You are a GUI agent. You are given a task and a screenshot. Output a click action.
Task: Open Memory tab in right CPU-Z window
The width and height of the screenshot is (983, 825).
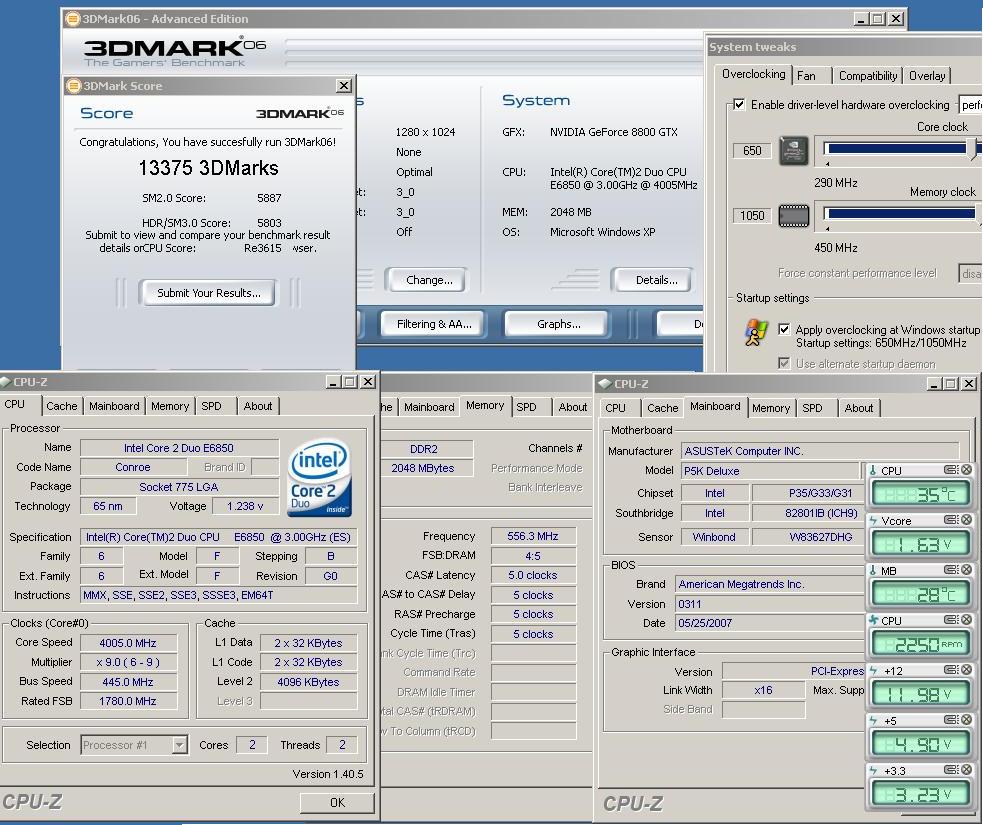[x=770, y=408]
